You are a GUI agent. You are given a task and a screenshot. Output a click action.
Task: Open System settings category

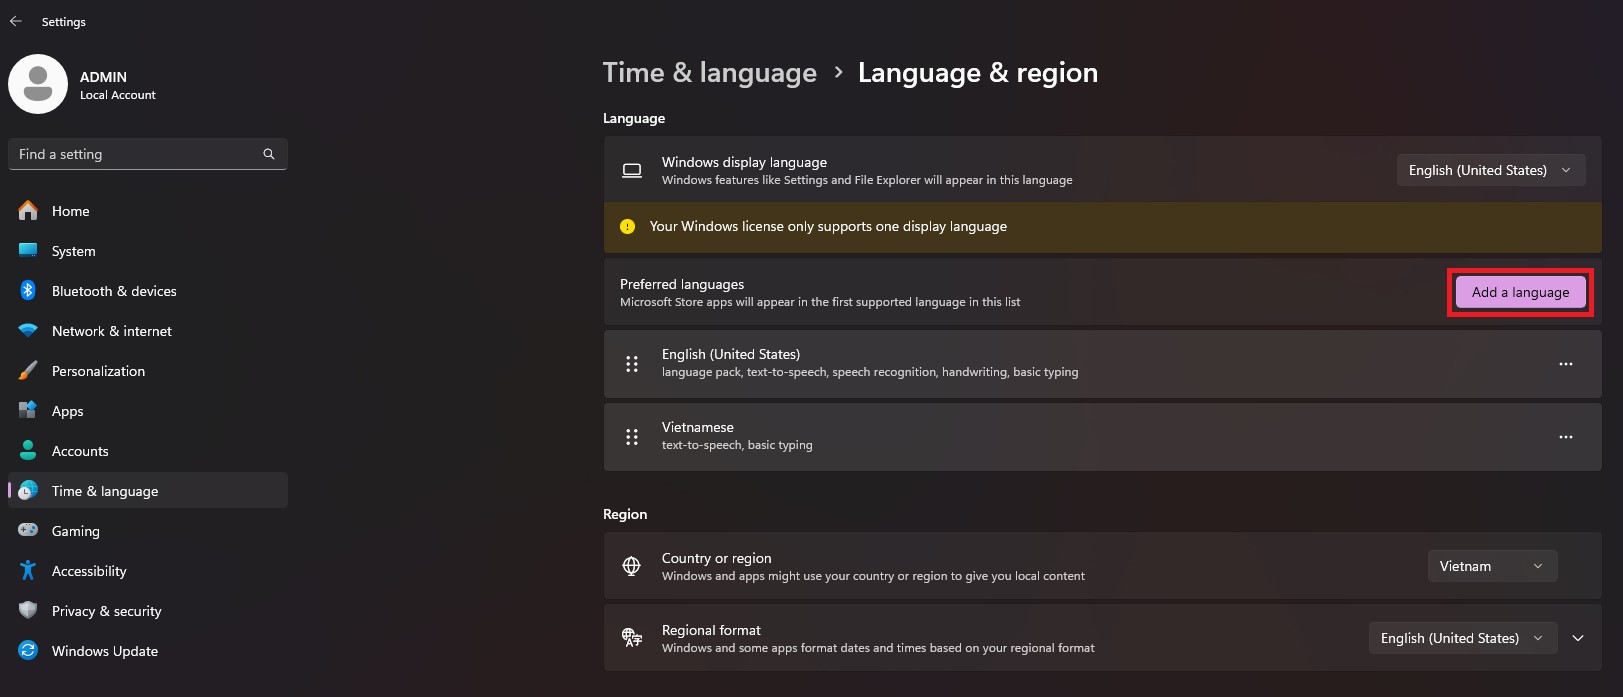point(148,251)
